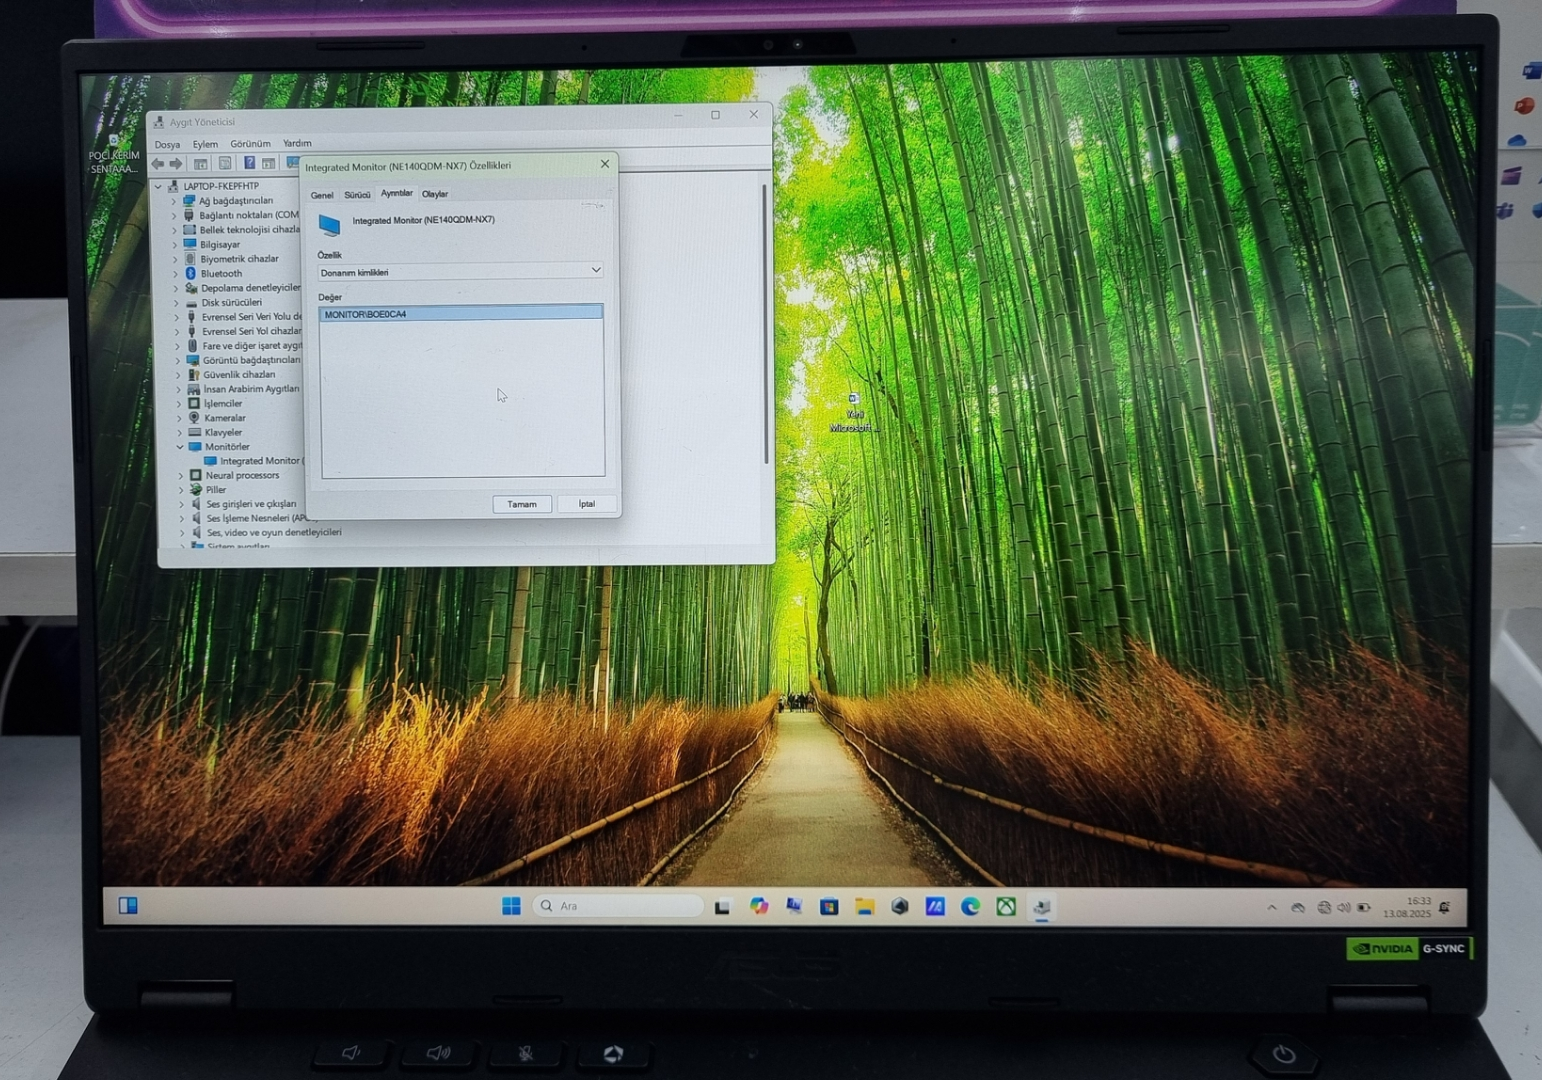The image size is (1542, 1080).
Task: Click the İptal button
Action: click(x=586, y=504)
